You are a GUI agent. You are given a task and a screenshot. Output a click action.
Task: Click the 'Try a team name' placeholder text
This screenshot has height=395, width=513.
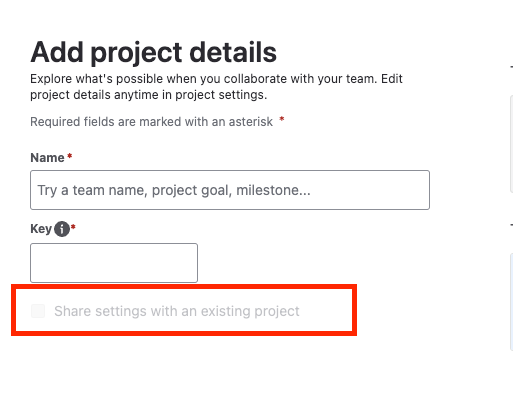point(174,190)
